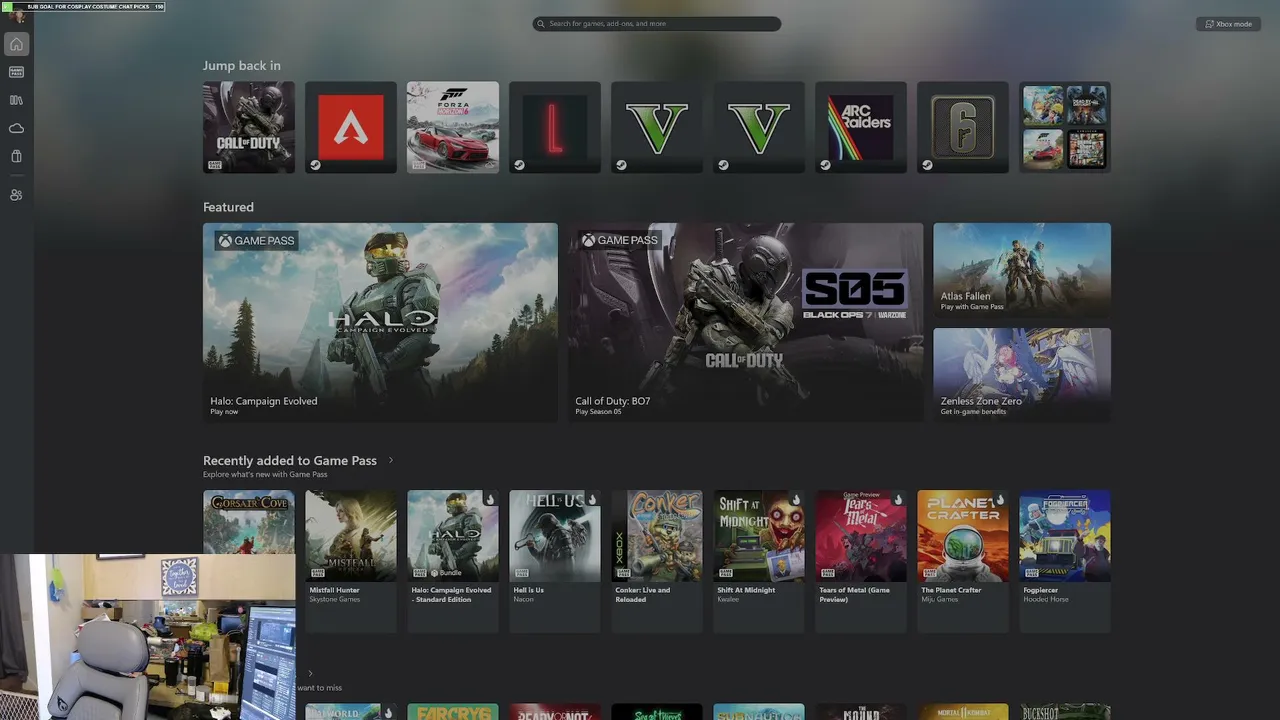
Task: Open the Hell is Us game card
Action: 555,561
